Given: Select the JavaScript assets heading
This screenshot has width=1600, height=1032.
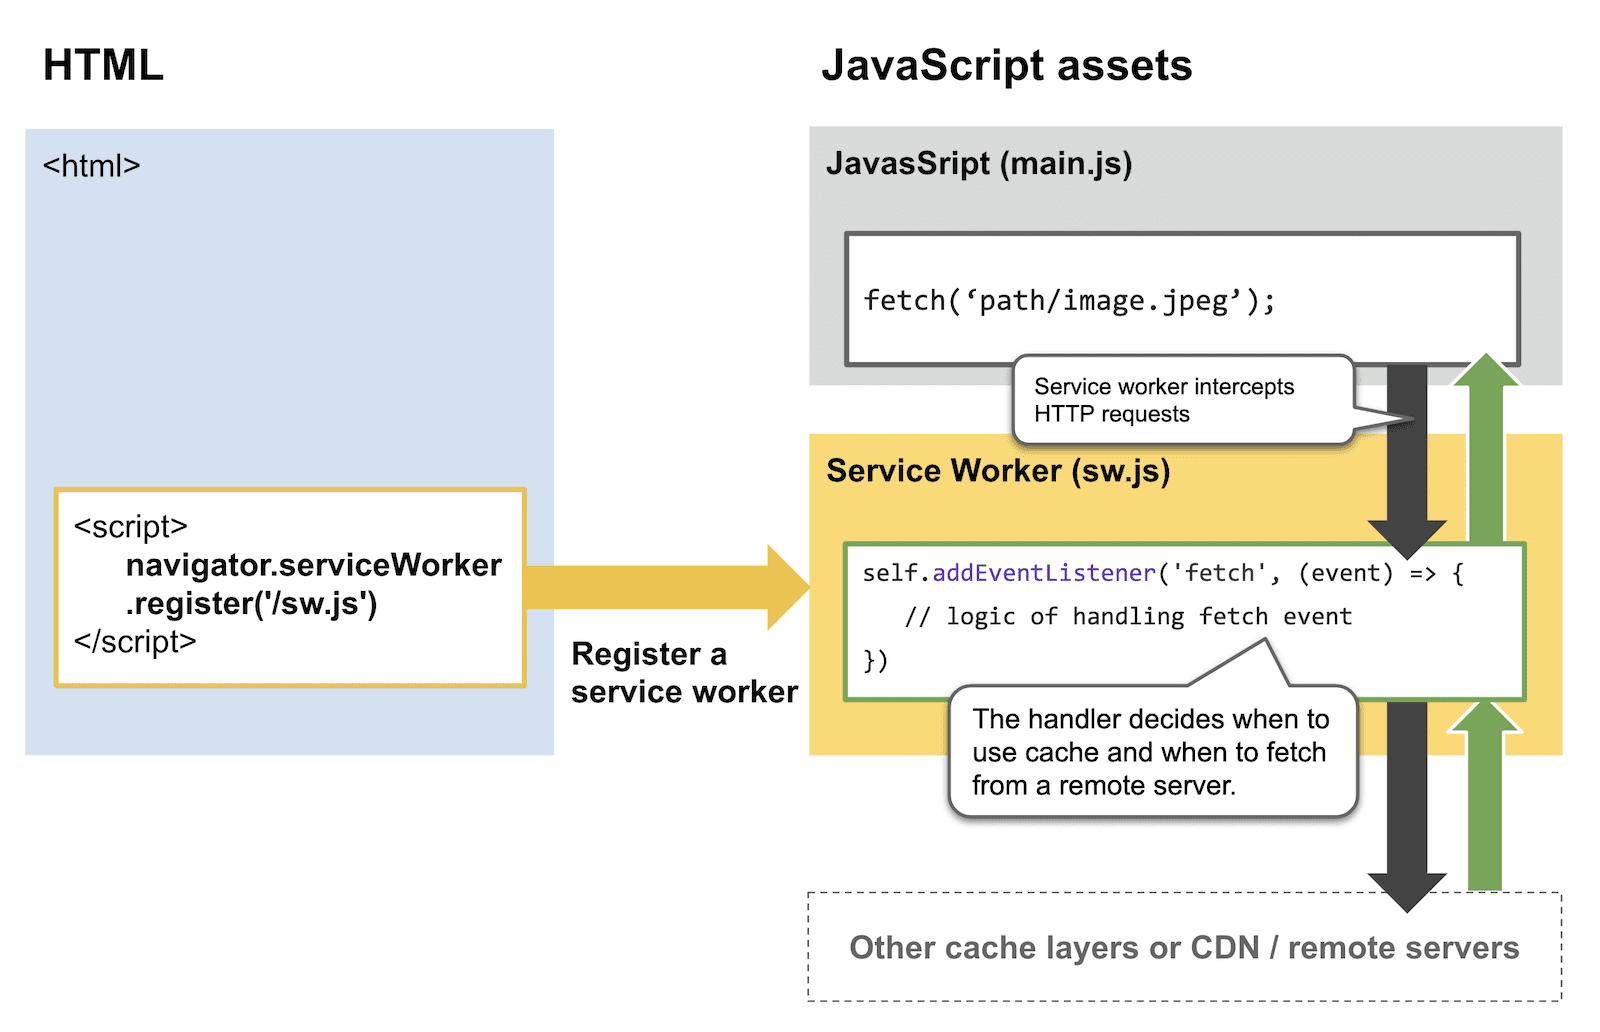Looking at the screenshot, I should [1008, 65].
